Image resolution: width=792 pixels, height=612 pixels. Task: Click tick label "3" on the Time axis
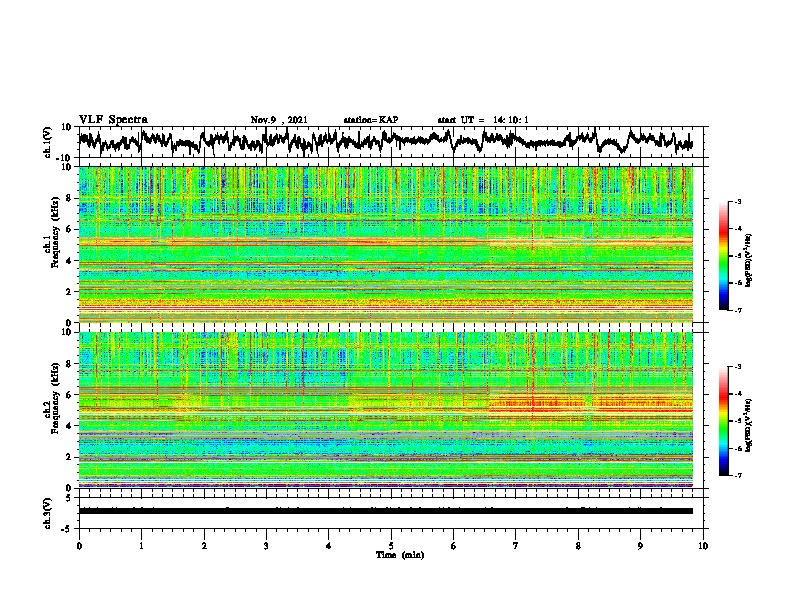point(266,546)
